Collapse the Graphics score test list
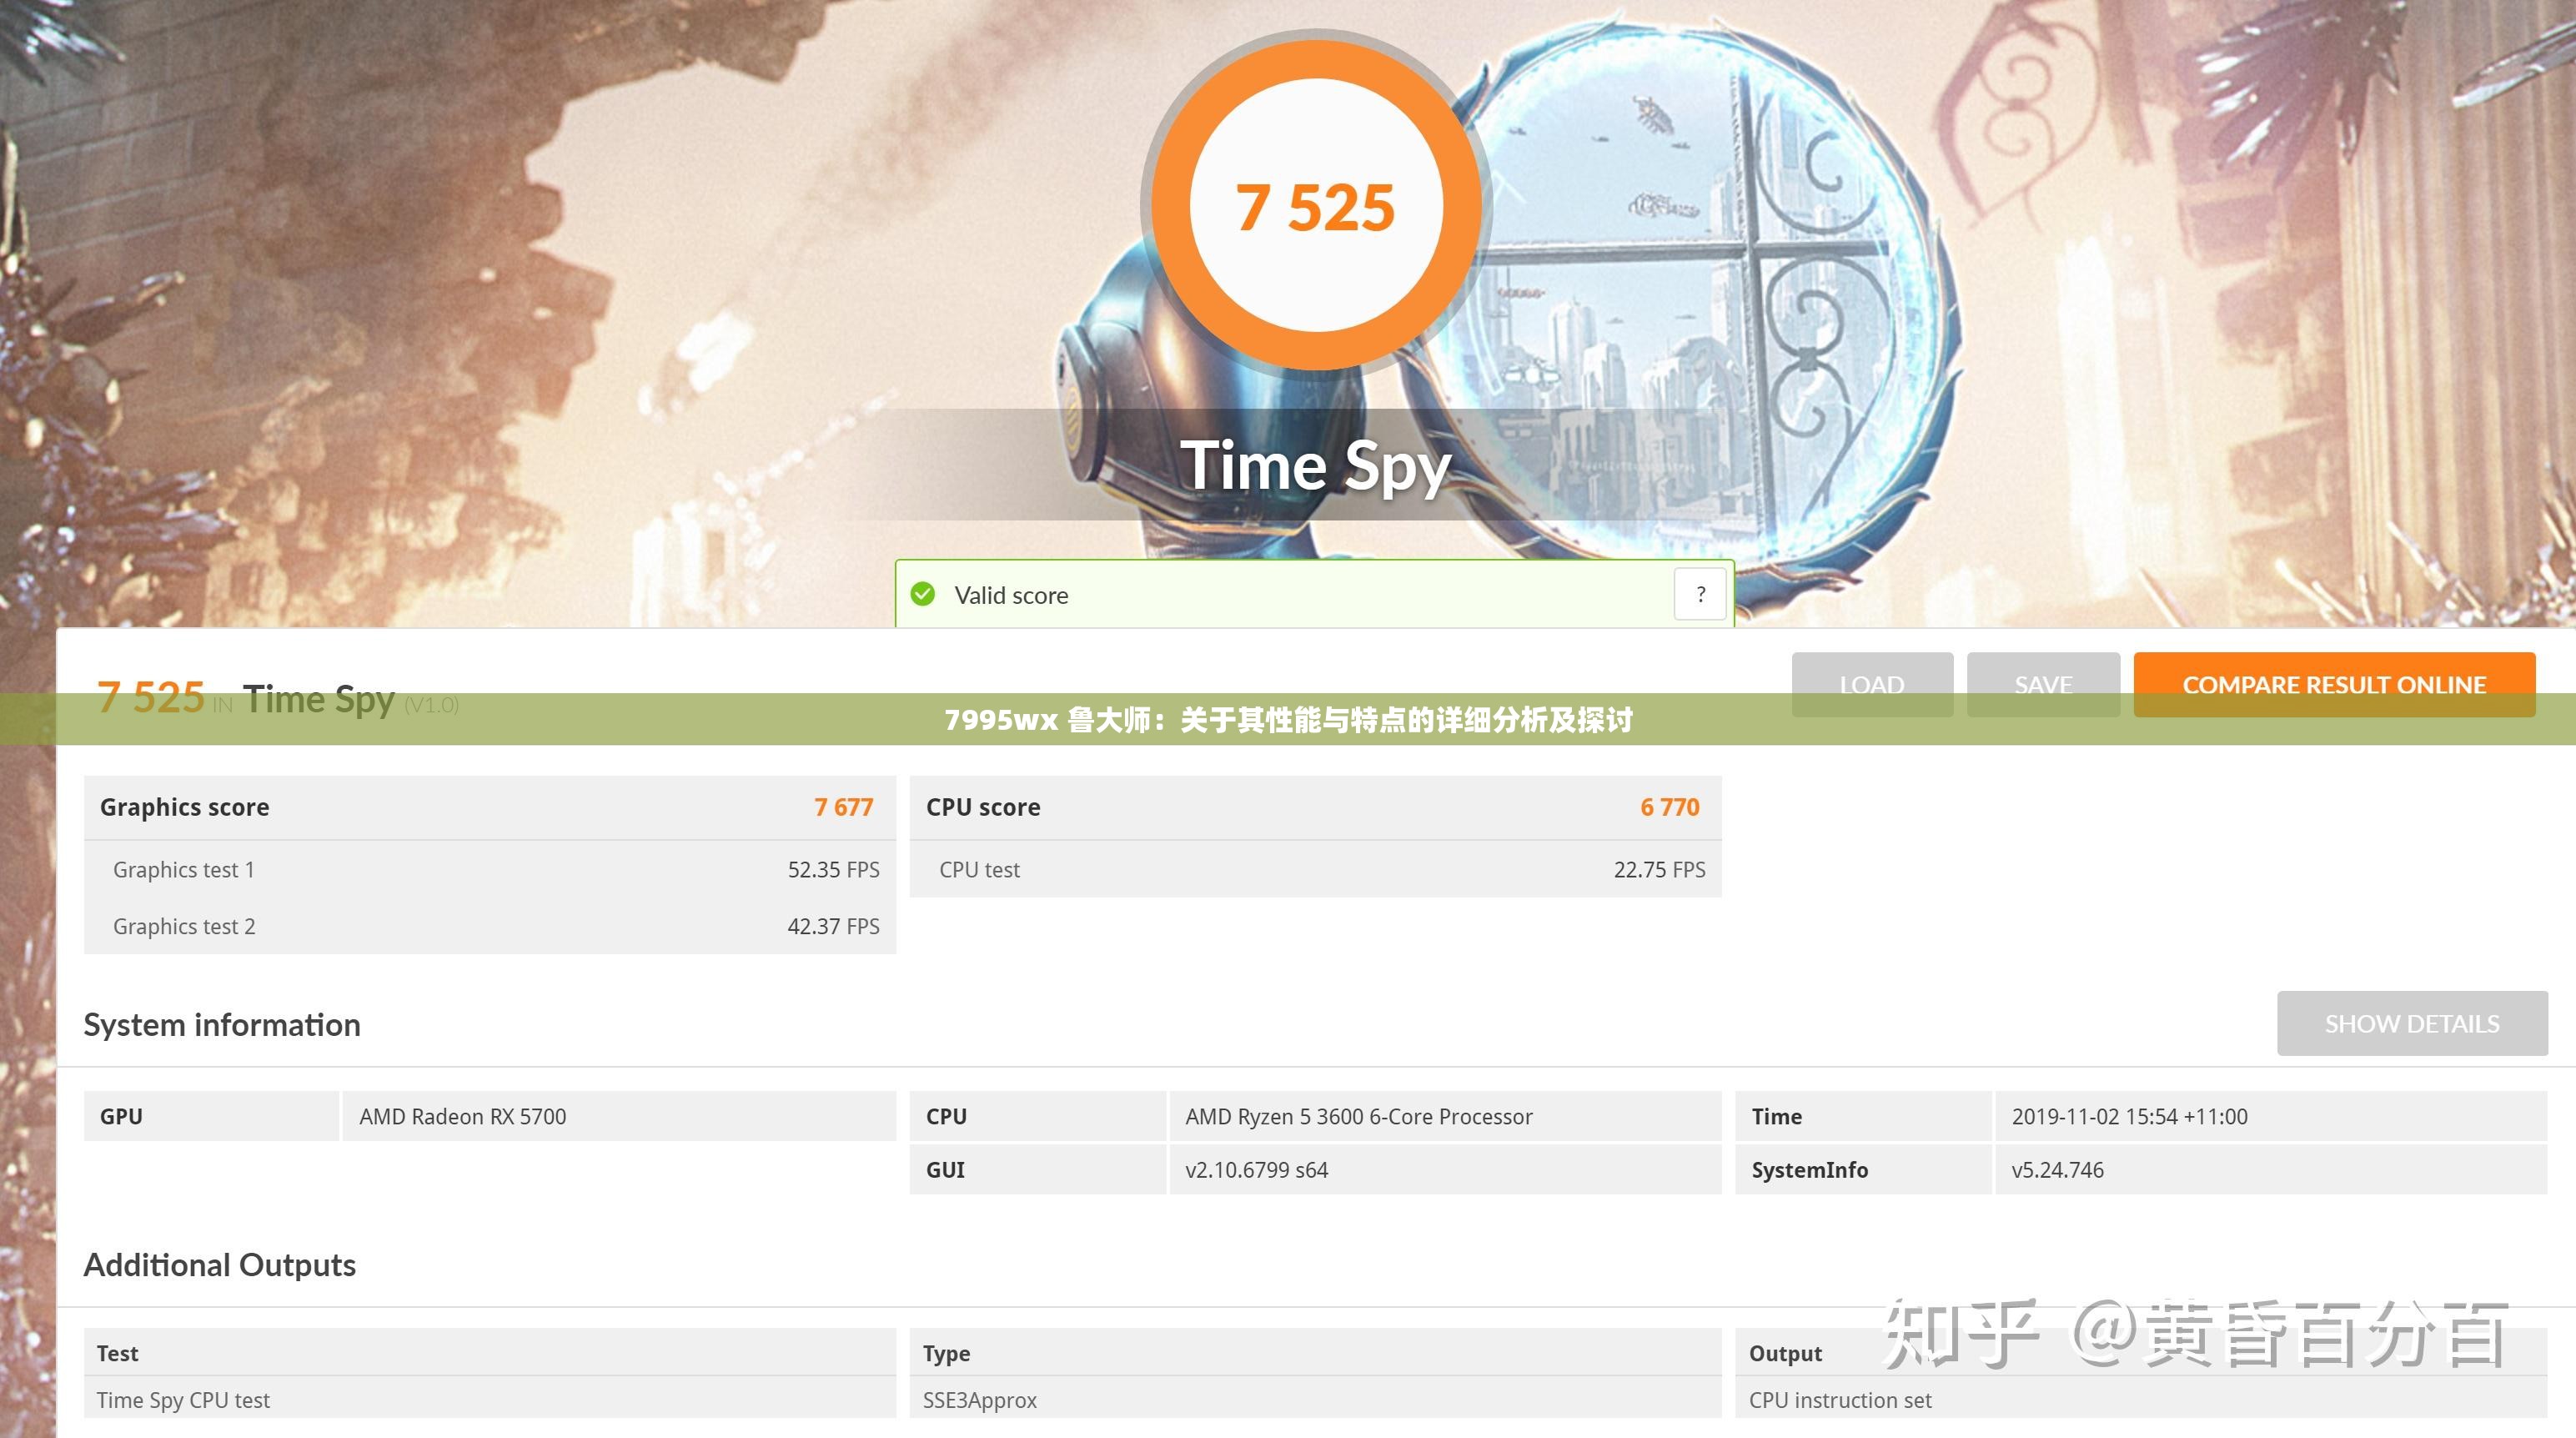Screen dimensions: 2576x1438 [184, 807]
